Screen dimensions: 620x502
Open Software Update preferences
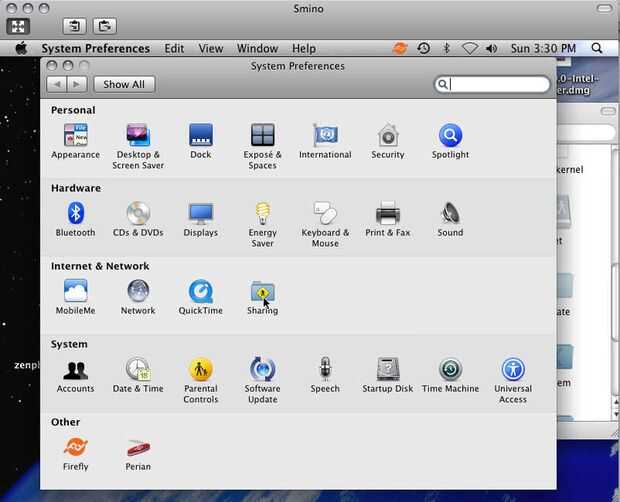coord(262,380)
